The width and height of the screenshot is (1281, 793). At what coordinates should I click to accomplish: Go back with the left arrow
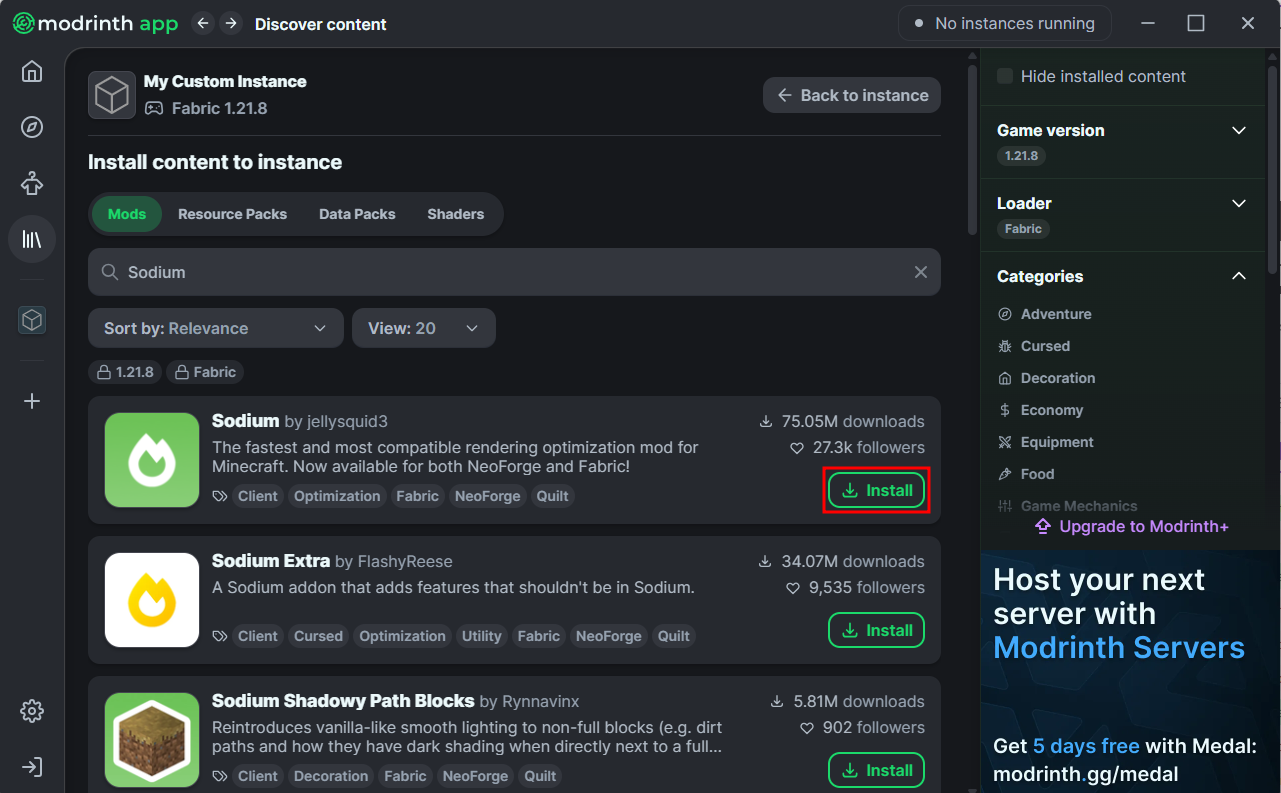click(203, 23)
